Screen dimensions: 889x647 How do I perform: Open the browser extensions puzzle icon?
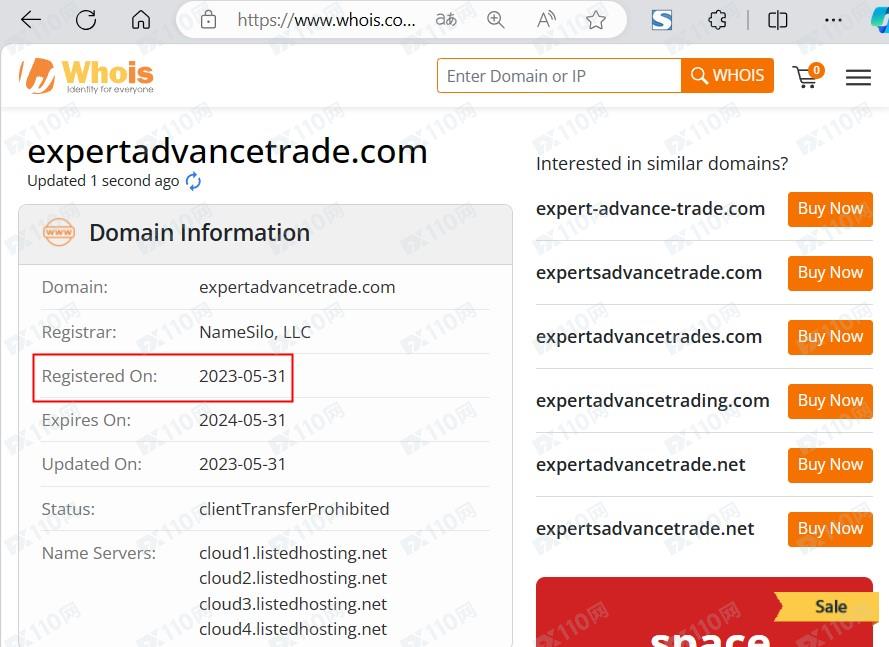(717, 20)
